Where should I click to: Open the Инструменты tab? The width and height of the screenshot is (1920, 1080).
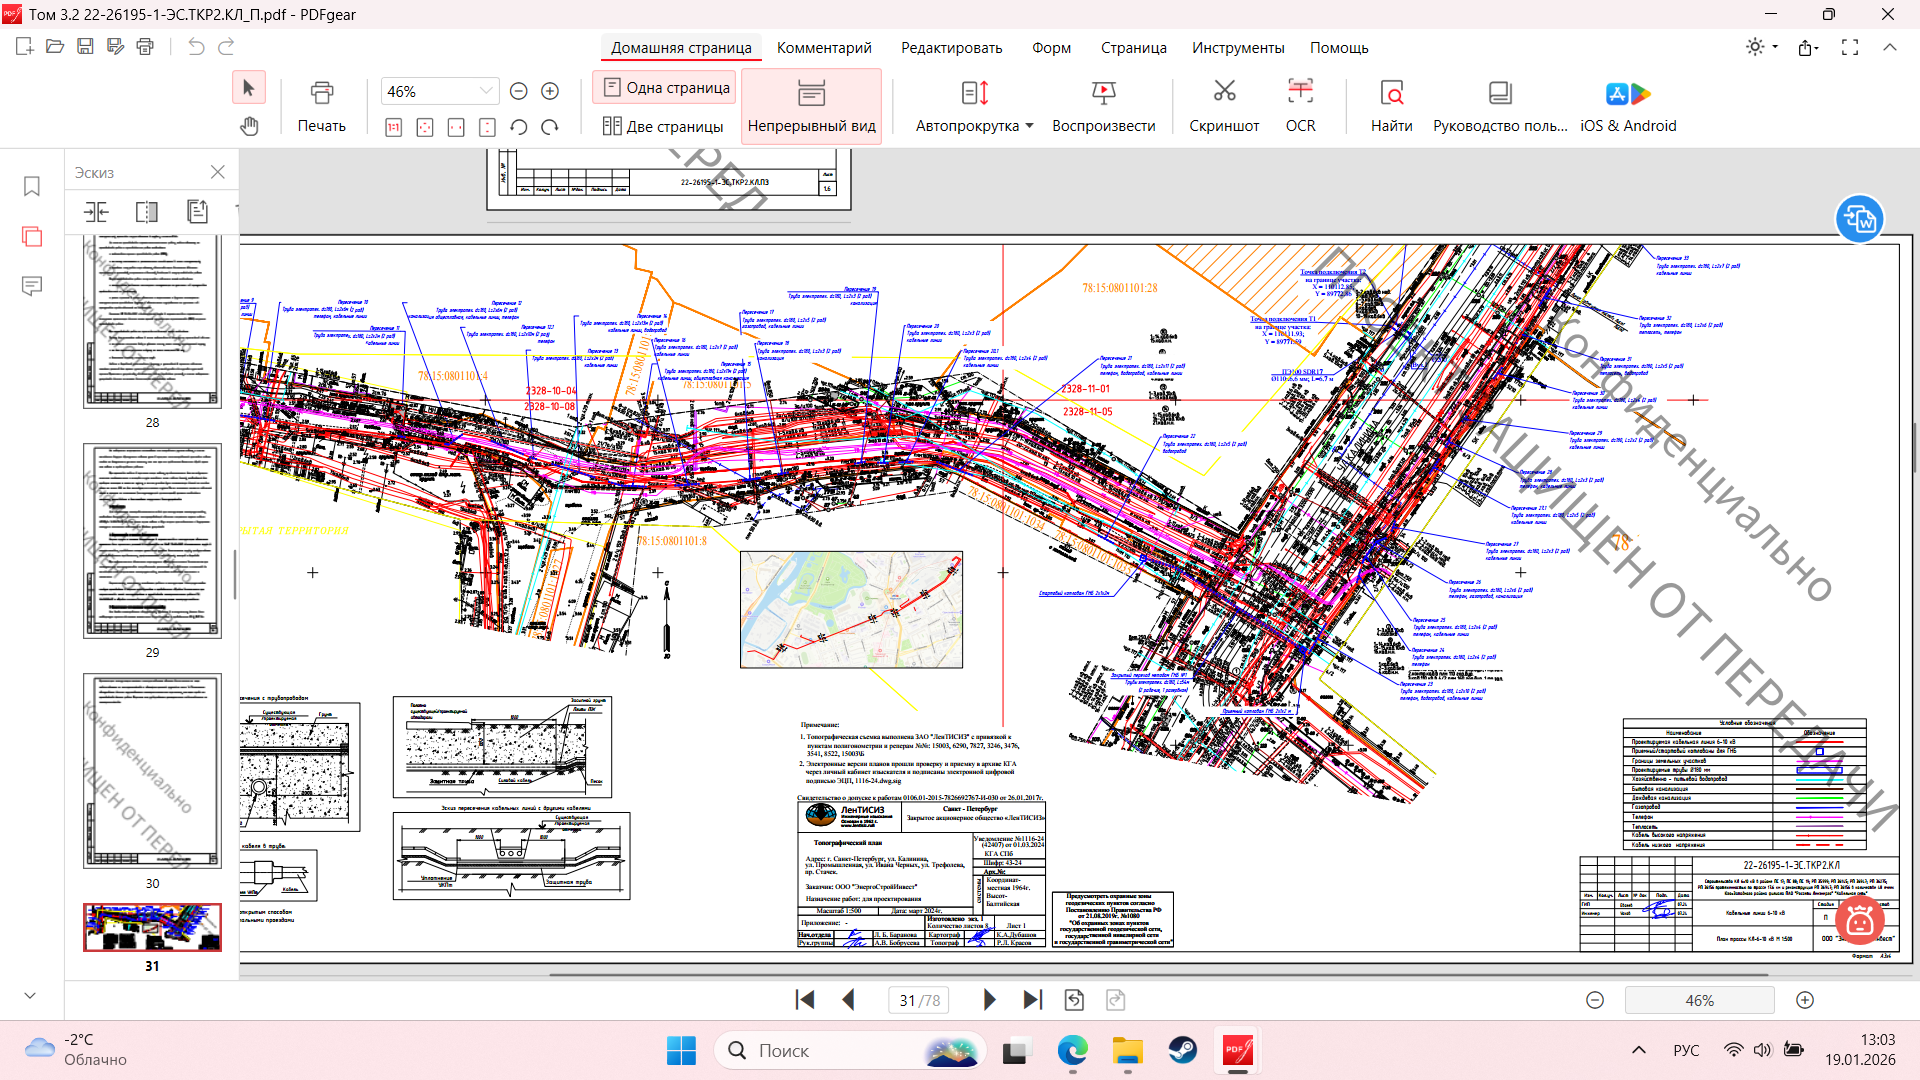coord(1237,48)
